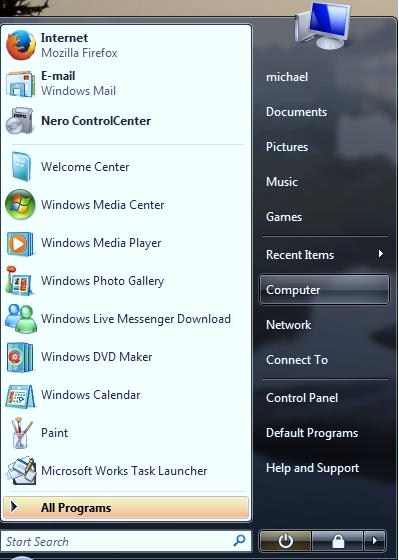This screenshot has width=399, height=560.
Task: Open Recent Items
Action: (324, 255)
